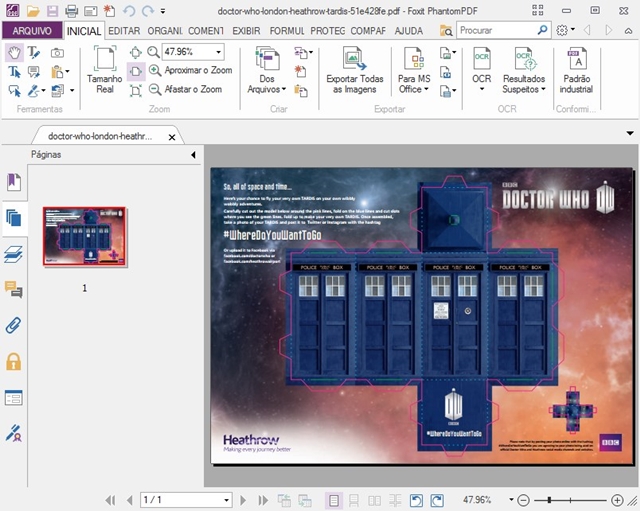Close the doctor-who-london-heathr document tab
This screenshot has width=640, height=511.
172,138
